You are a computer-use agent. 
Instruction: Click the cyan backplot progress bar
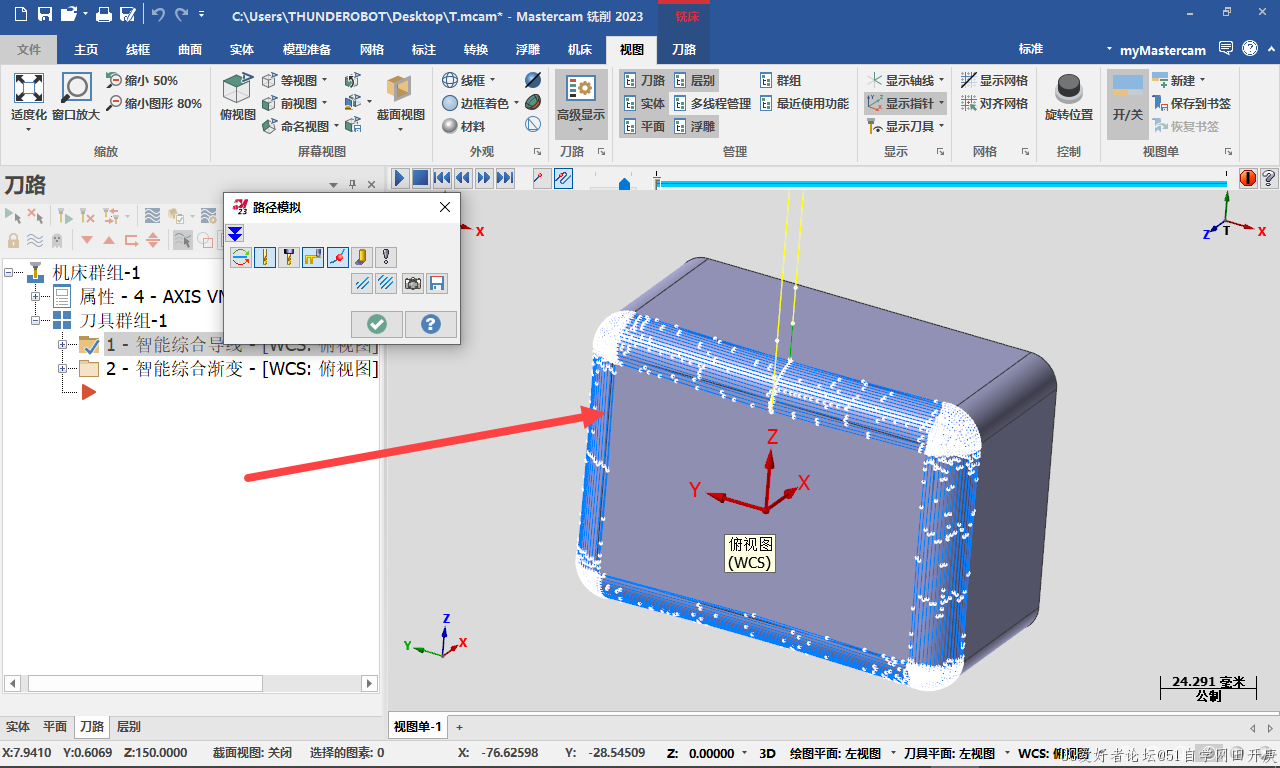click(941, 183)
